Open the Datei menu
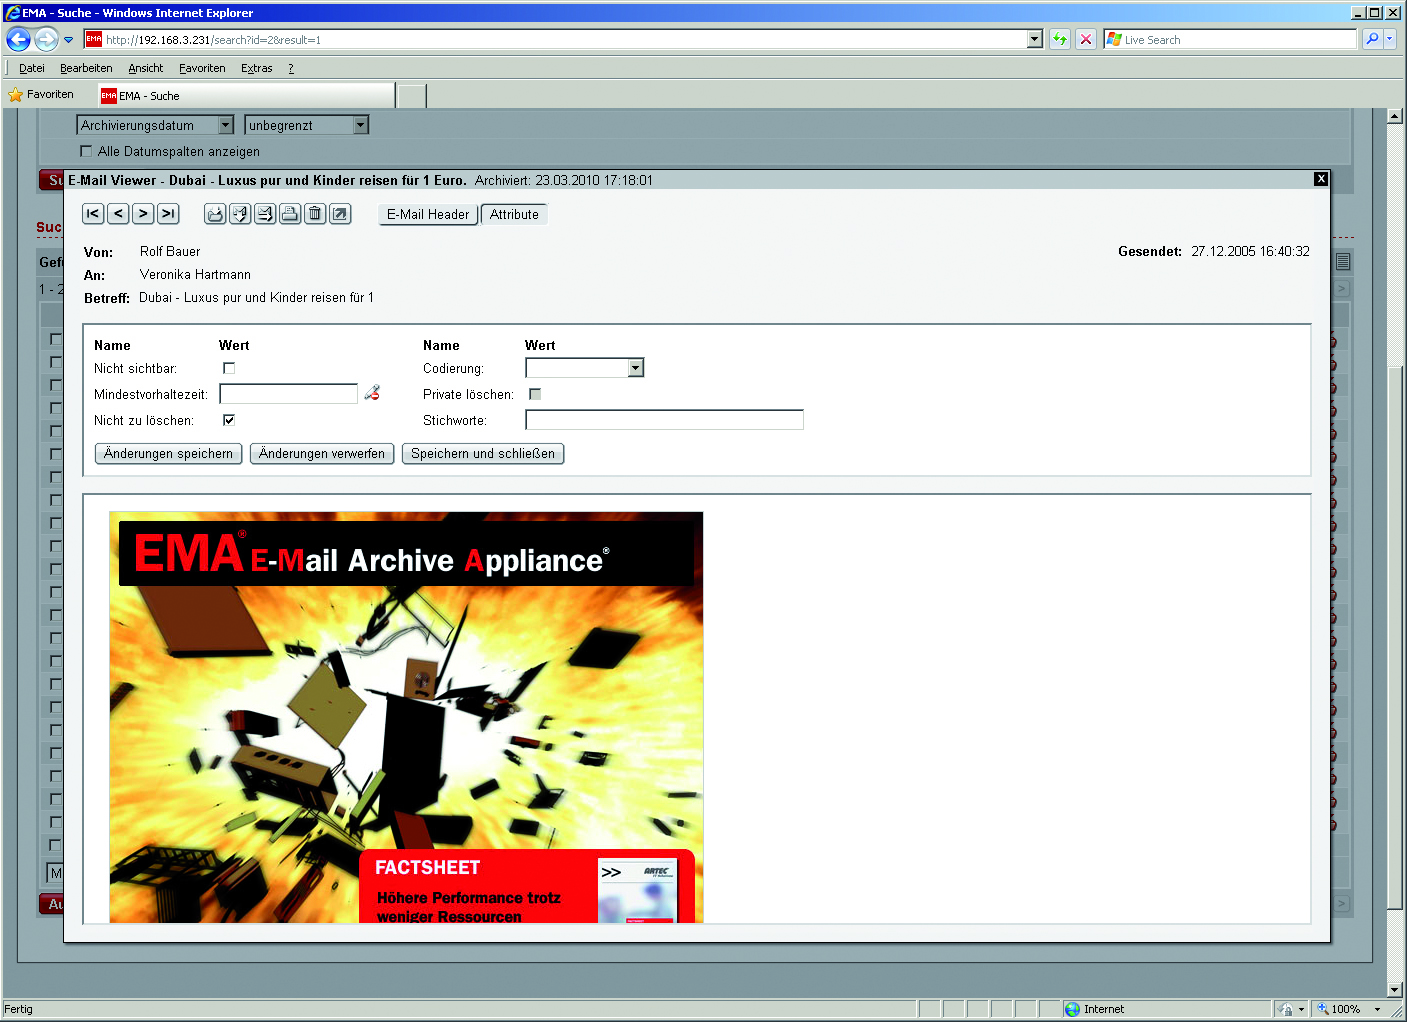1407x1022 pixels. [x=32, y=68]
